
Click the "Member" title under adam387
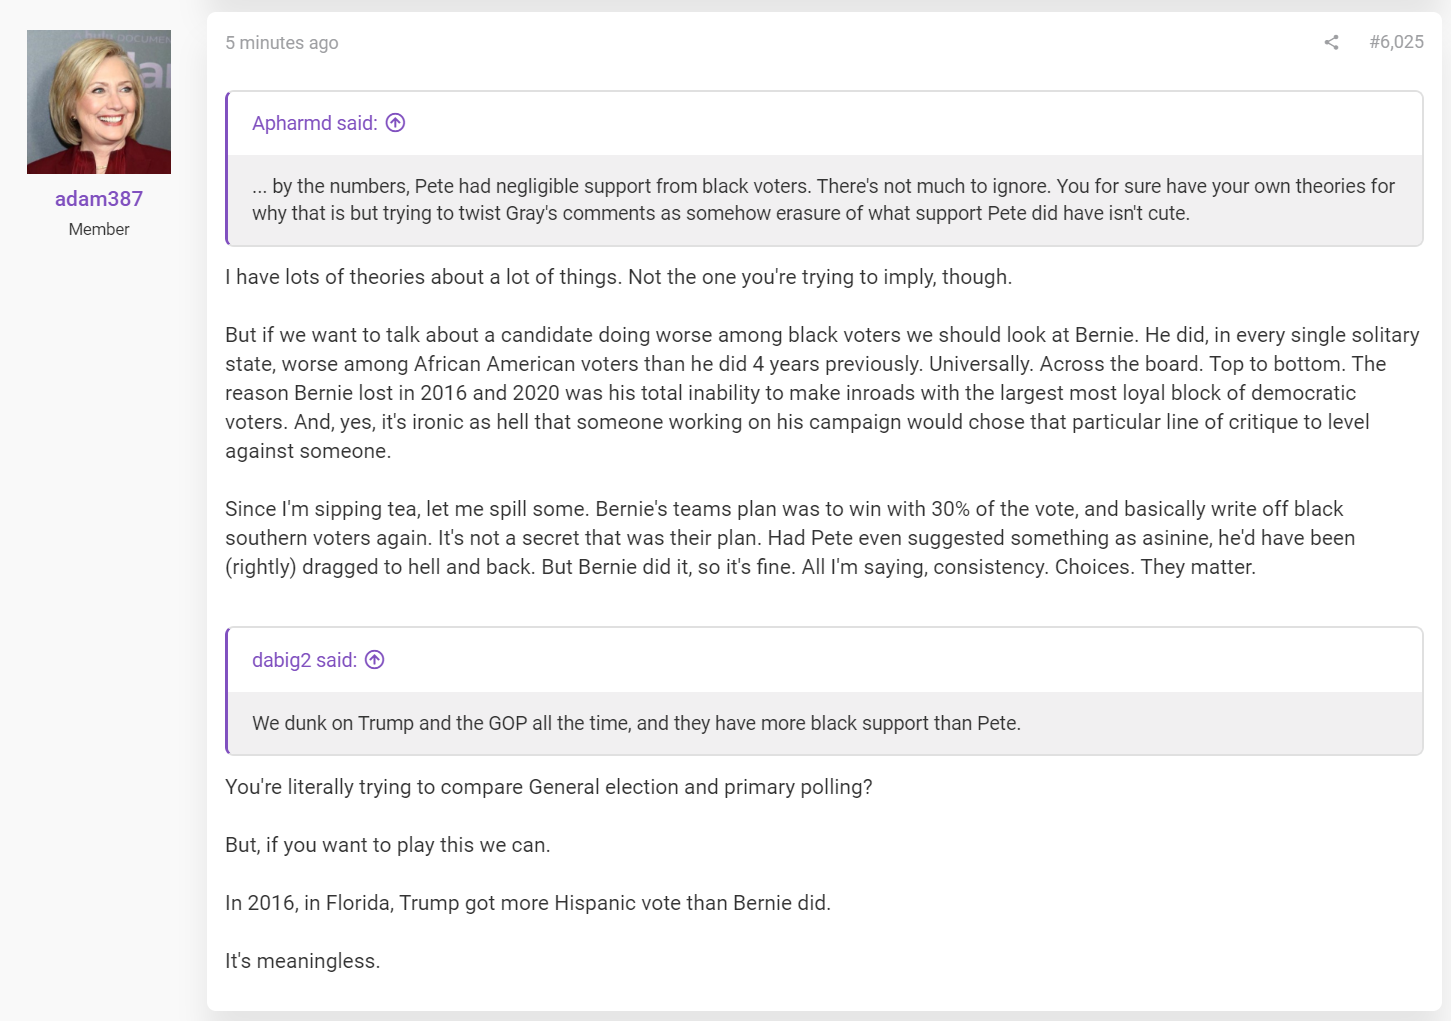coord(99,229)
